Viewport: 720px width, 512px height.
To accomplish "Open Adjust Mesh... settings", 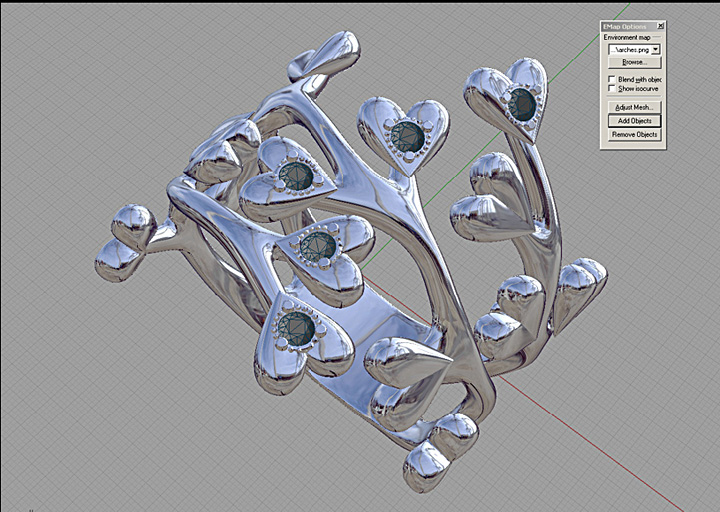I will [x=634, y=107].
